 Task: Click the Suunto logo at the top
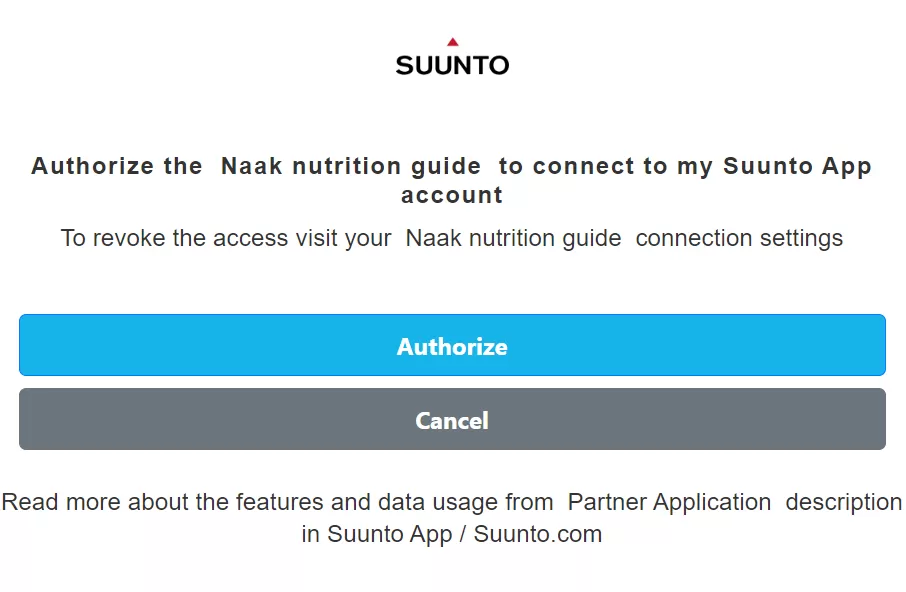click(452, 58)
